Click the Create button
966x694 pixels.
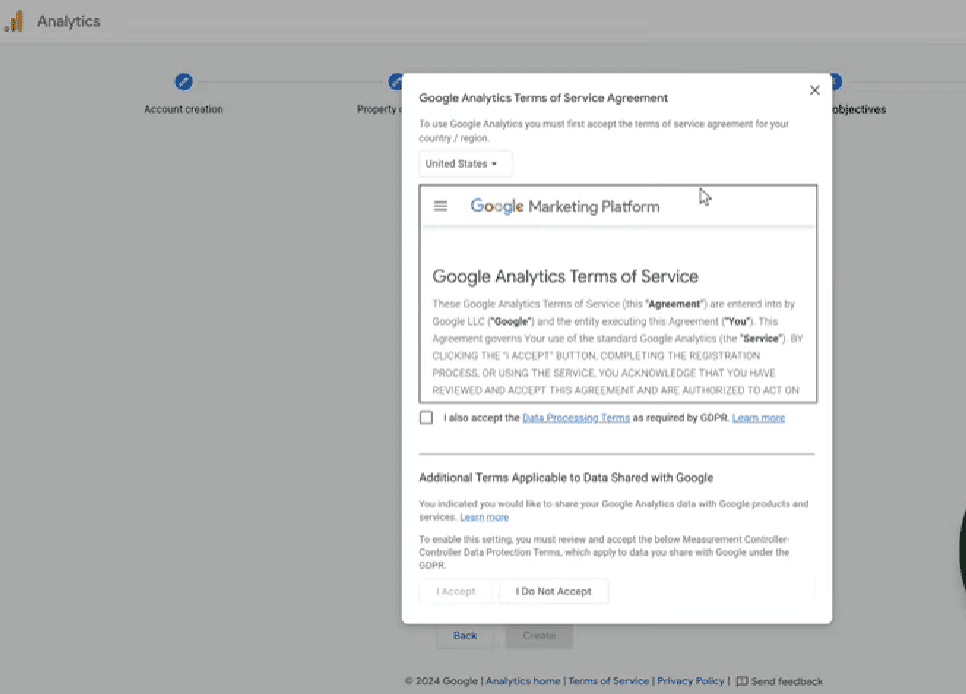(538, 635)
